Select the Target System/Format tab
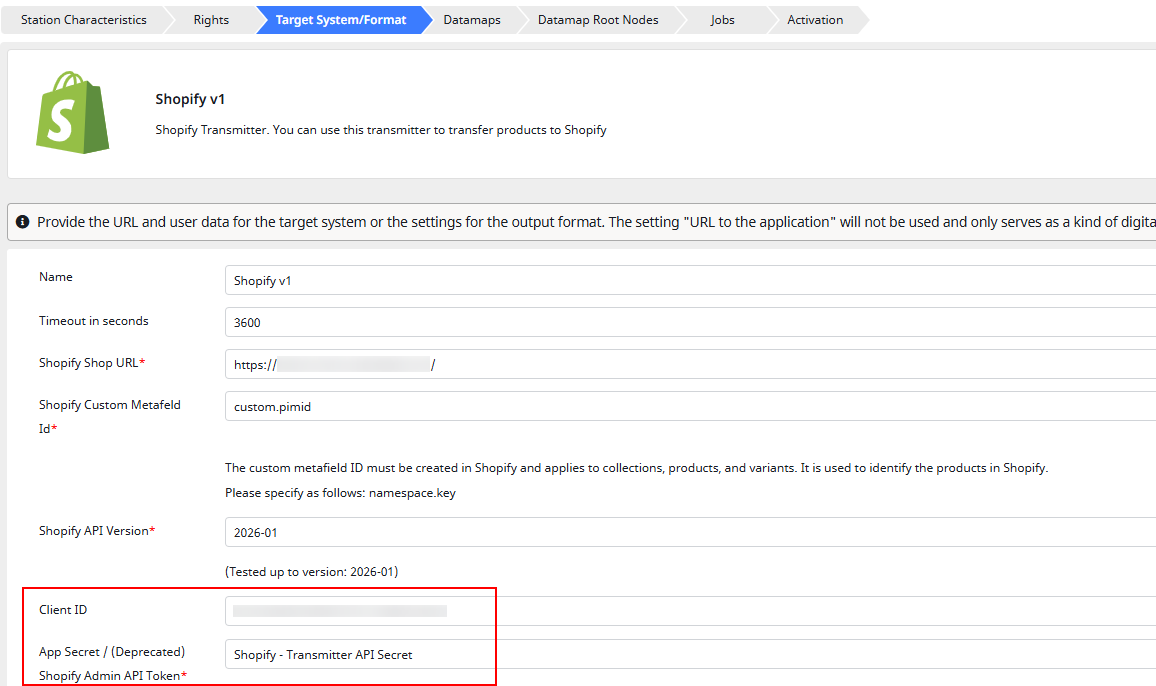The image size is (1156, 686). pyautogui.click(x=338, y=19)
